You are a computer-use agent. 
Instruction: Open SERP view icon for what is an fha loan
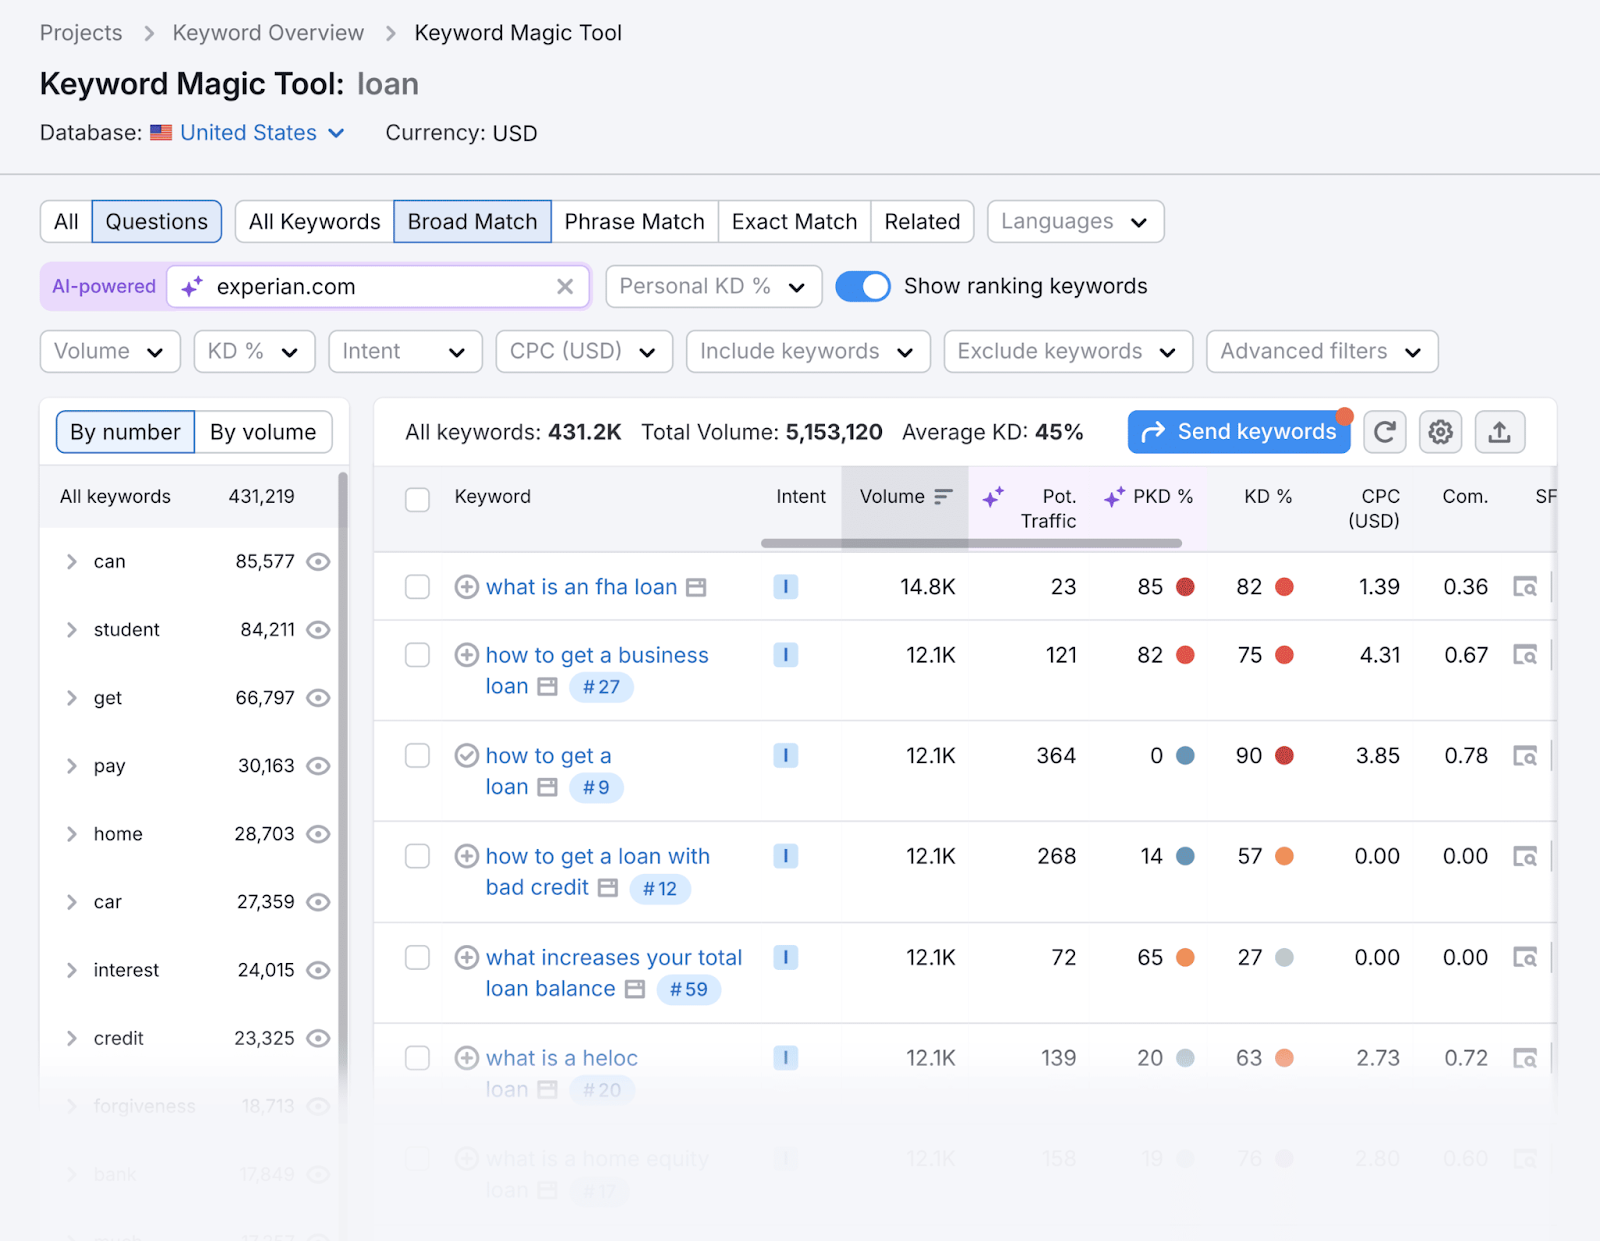click(x=1525, y=587)
